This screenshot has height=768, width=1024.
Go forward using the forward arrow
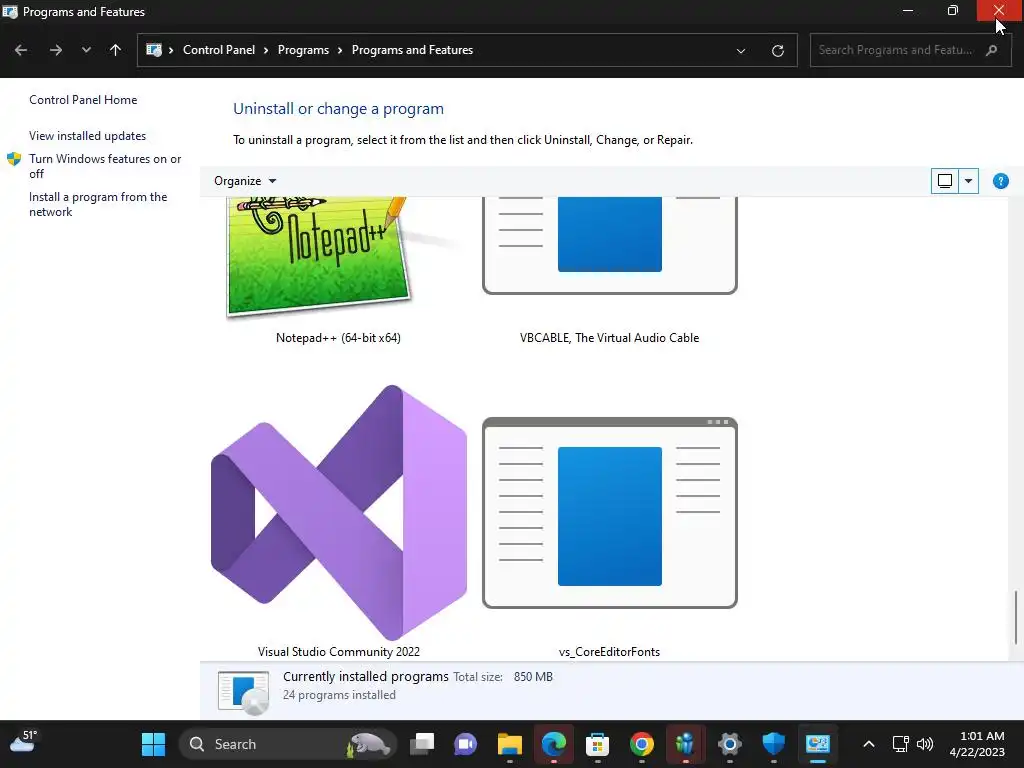(56, 50)
